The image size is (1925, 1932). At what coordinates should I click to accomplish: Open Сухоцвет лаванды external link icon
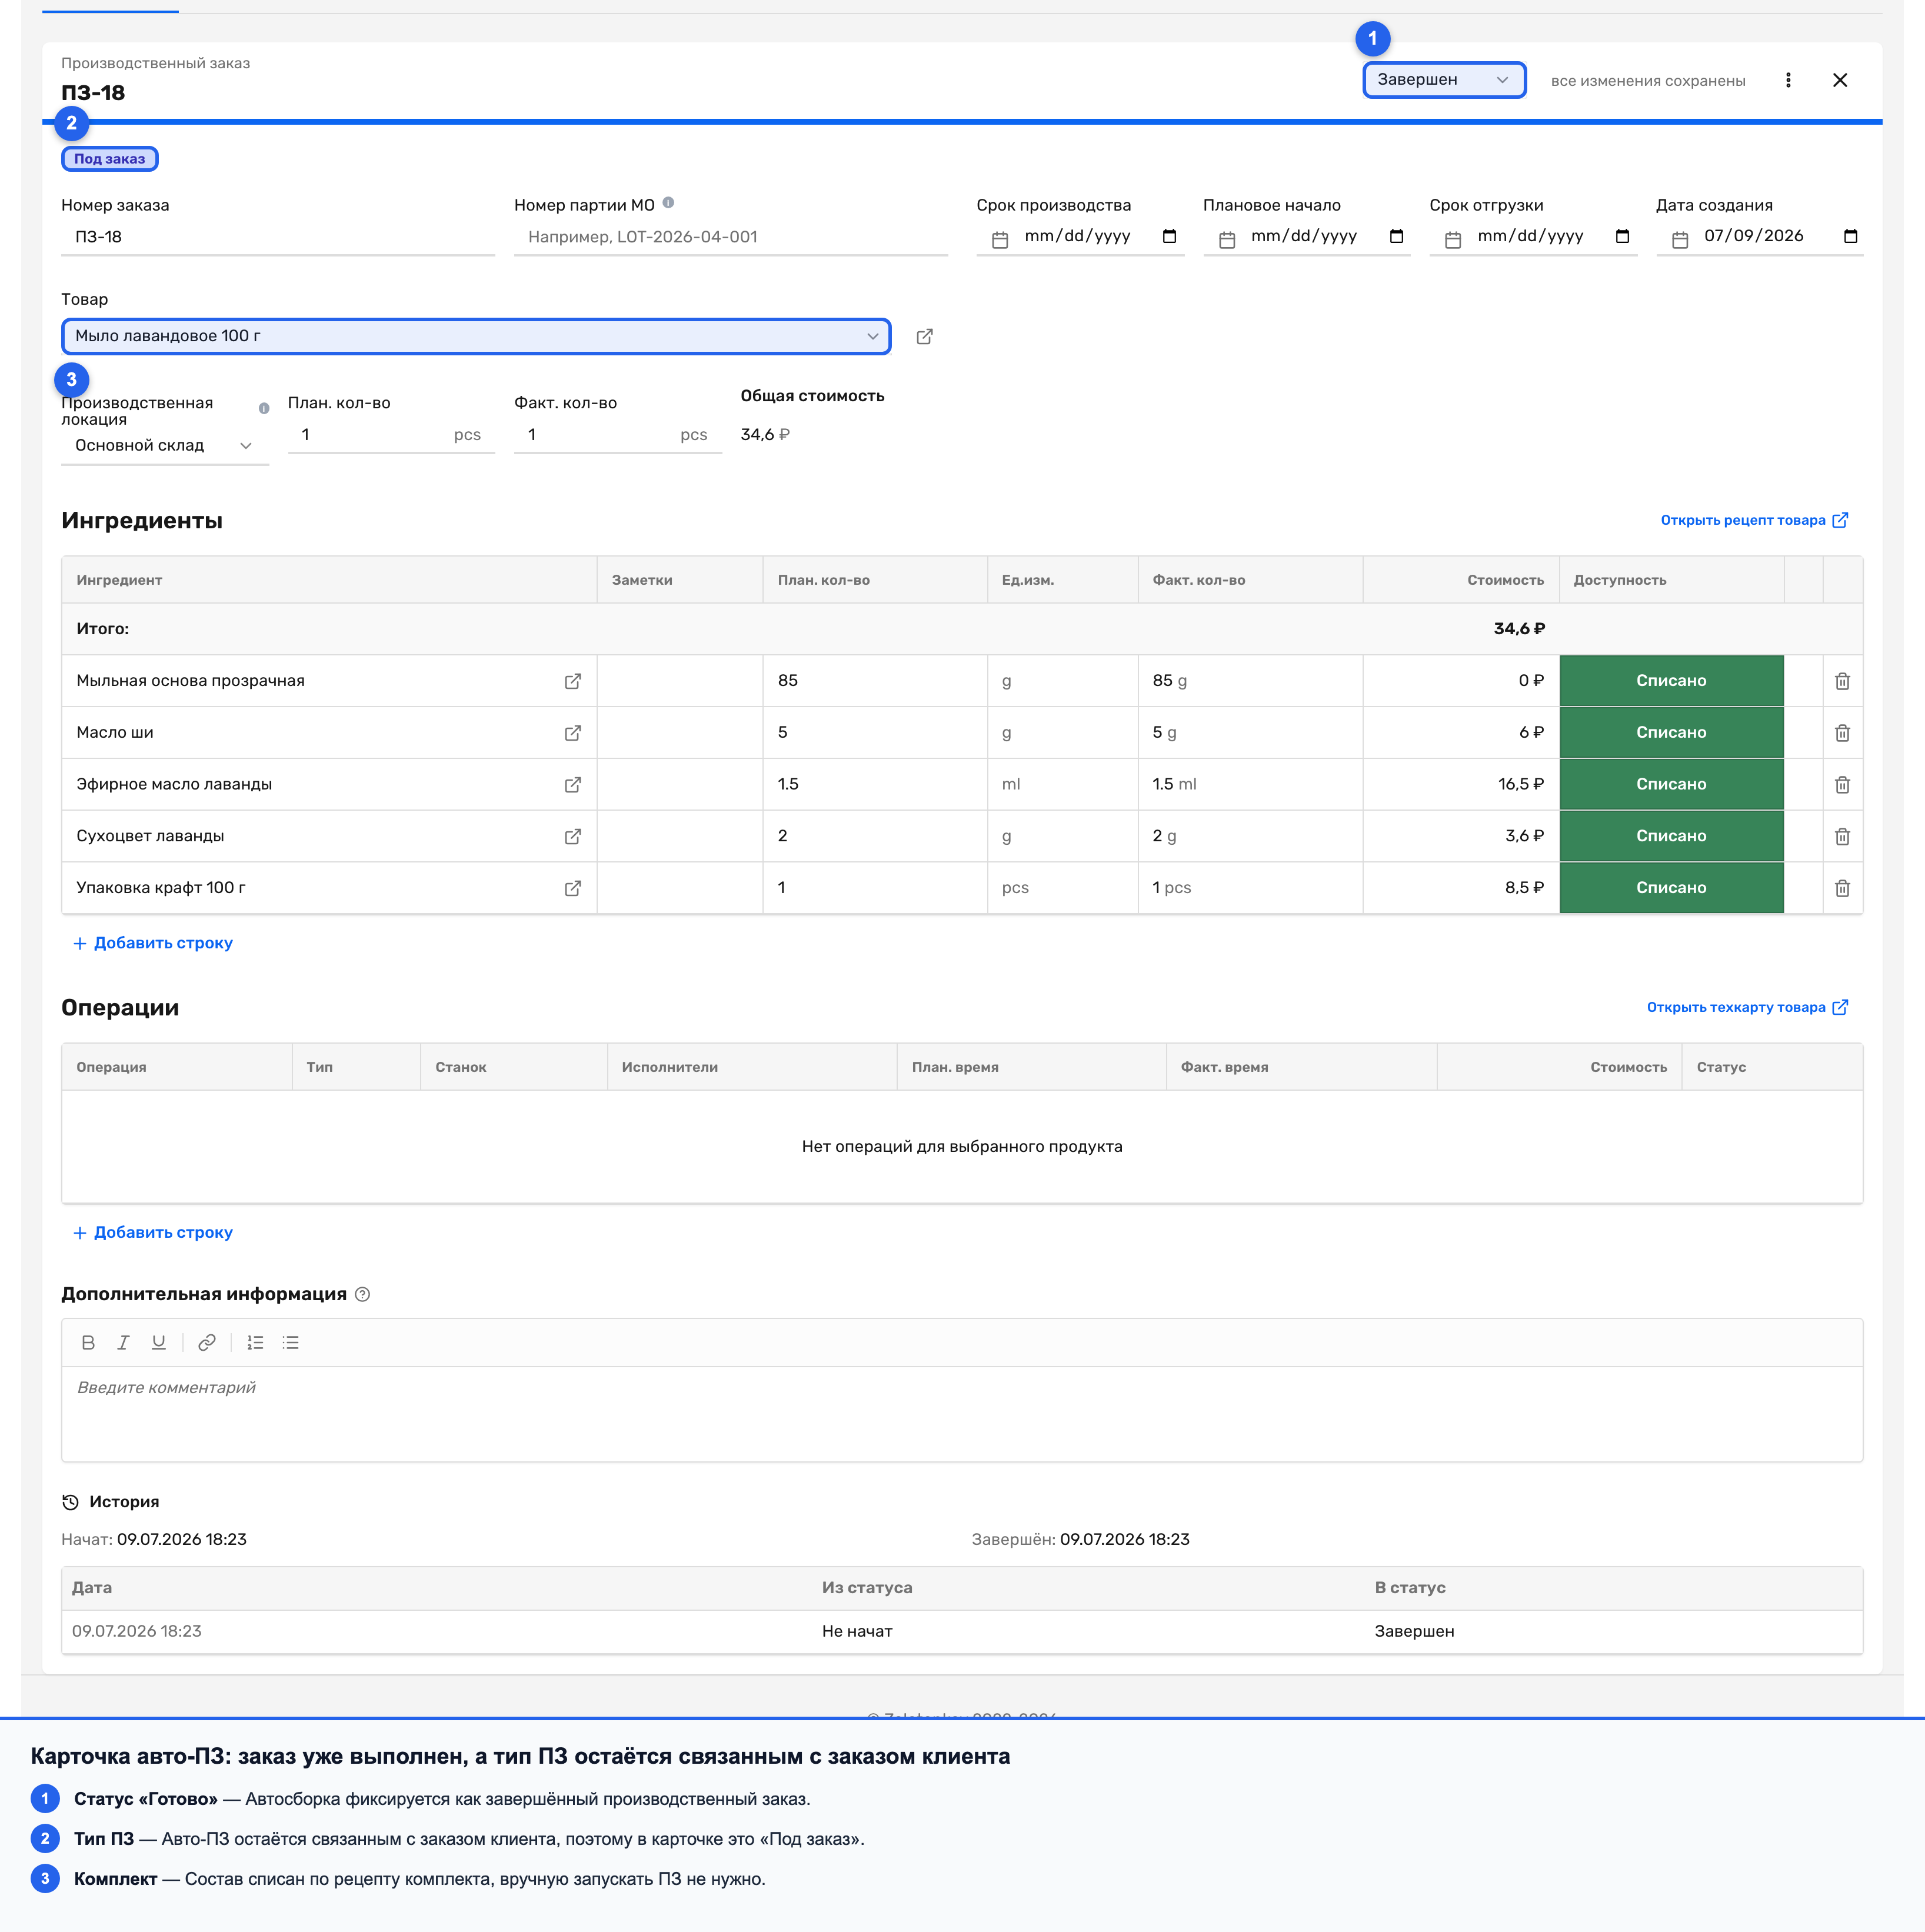pyautogui.click(x=573, y=837)
